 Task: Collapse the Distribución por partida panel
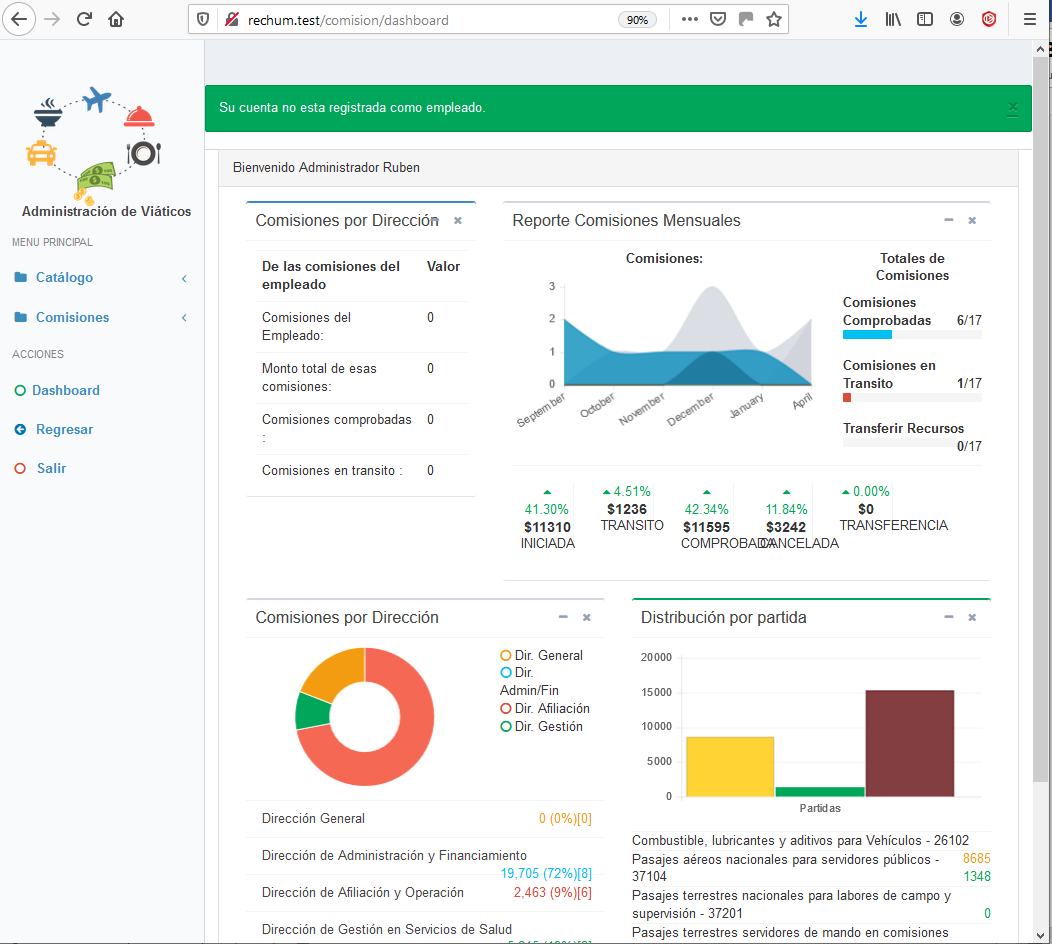pos(948,617)
